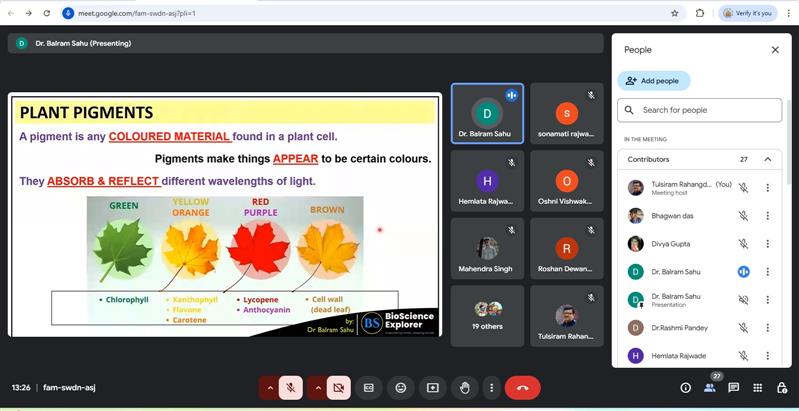Click the presentation audio muted icon
Image resolution: width=799 pixels, height=411 pixels.
(743, 299)
